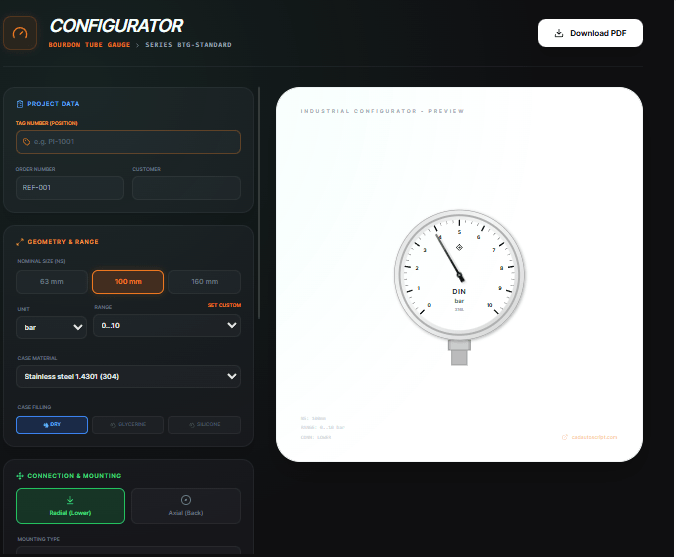Open the cadautoscript.com link in preview
Screen dimensions: 676x557
589,437
